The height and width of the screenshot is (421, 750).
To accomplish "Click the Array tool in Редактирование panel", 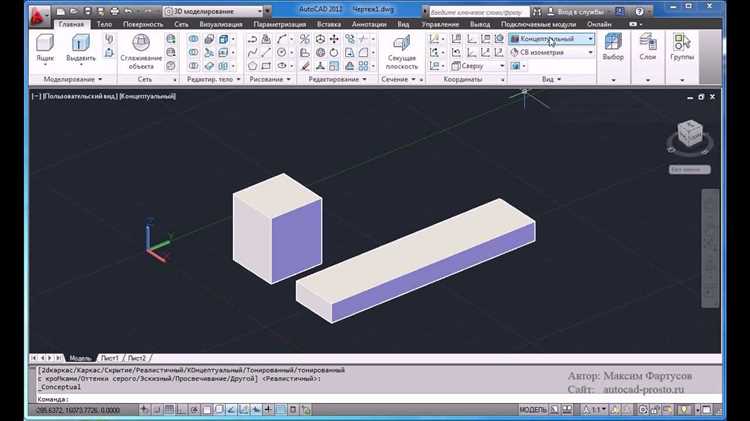I will [364, 66].
